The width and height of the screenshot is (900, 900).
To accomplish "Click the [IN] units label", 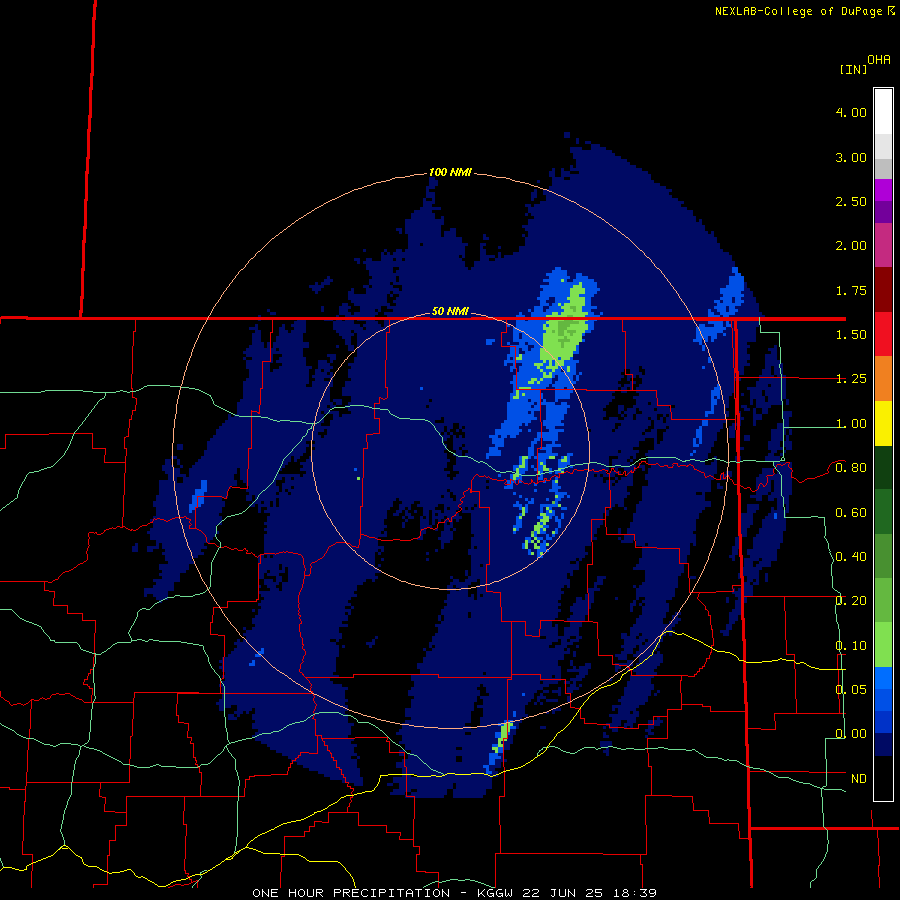I will (853, 69).
